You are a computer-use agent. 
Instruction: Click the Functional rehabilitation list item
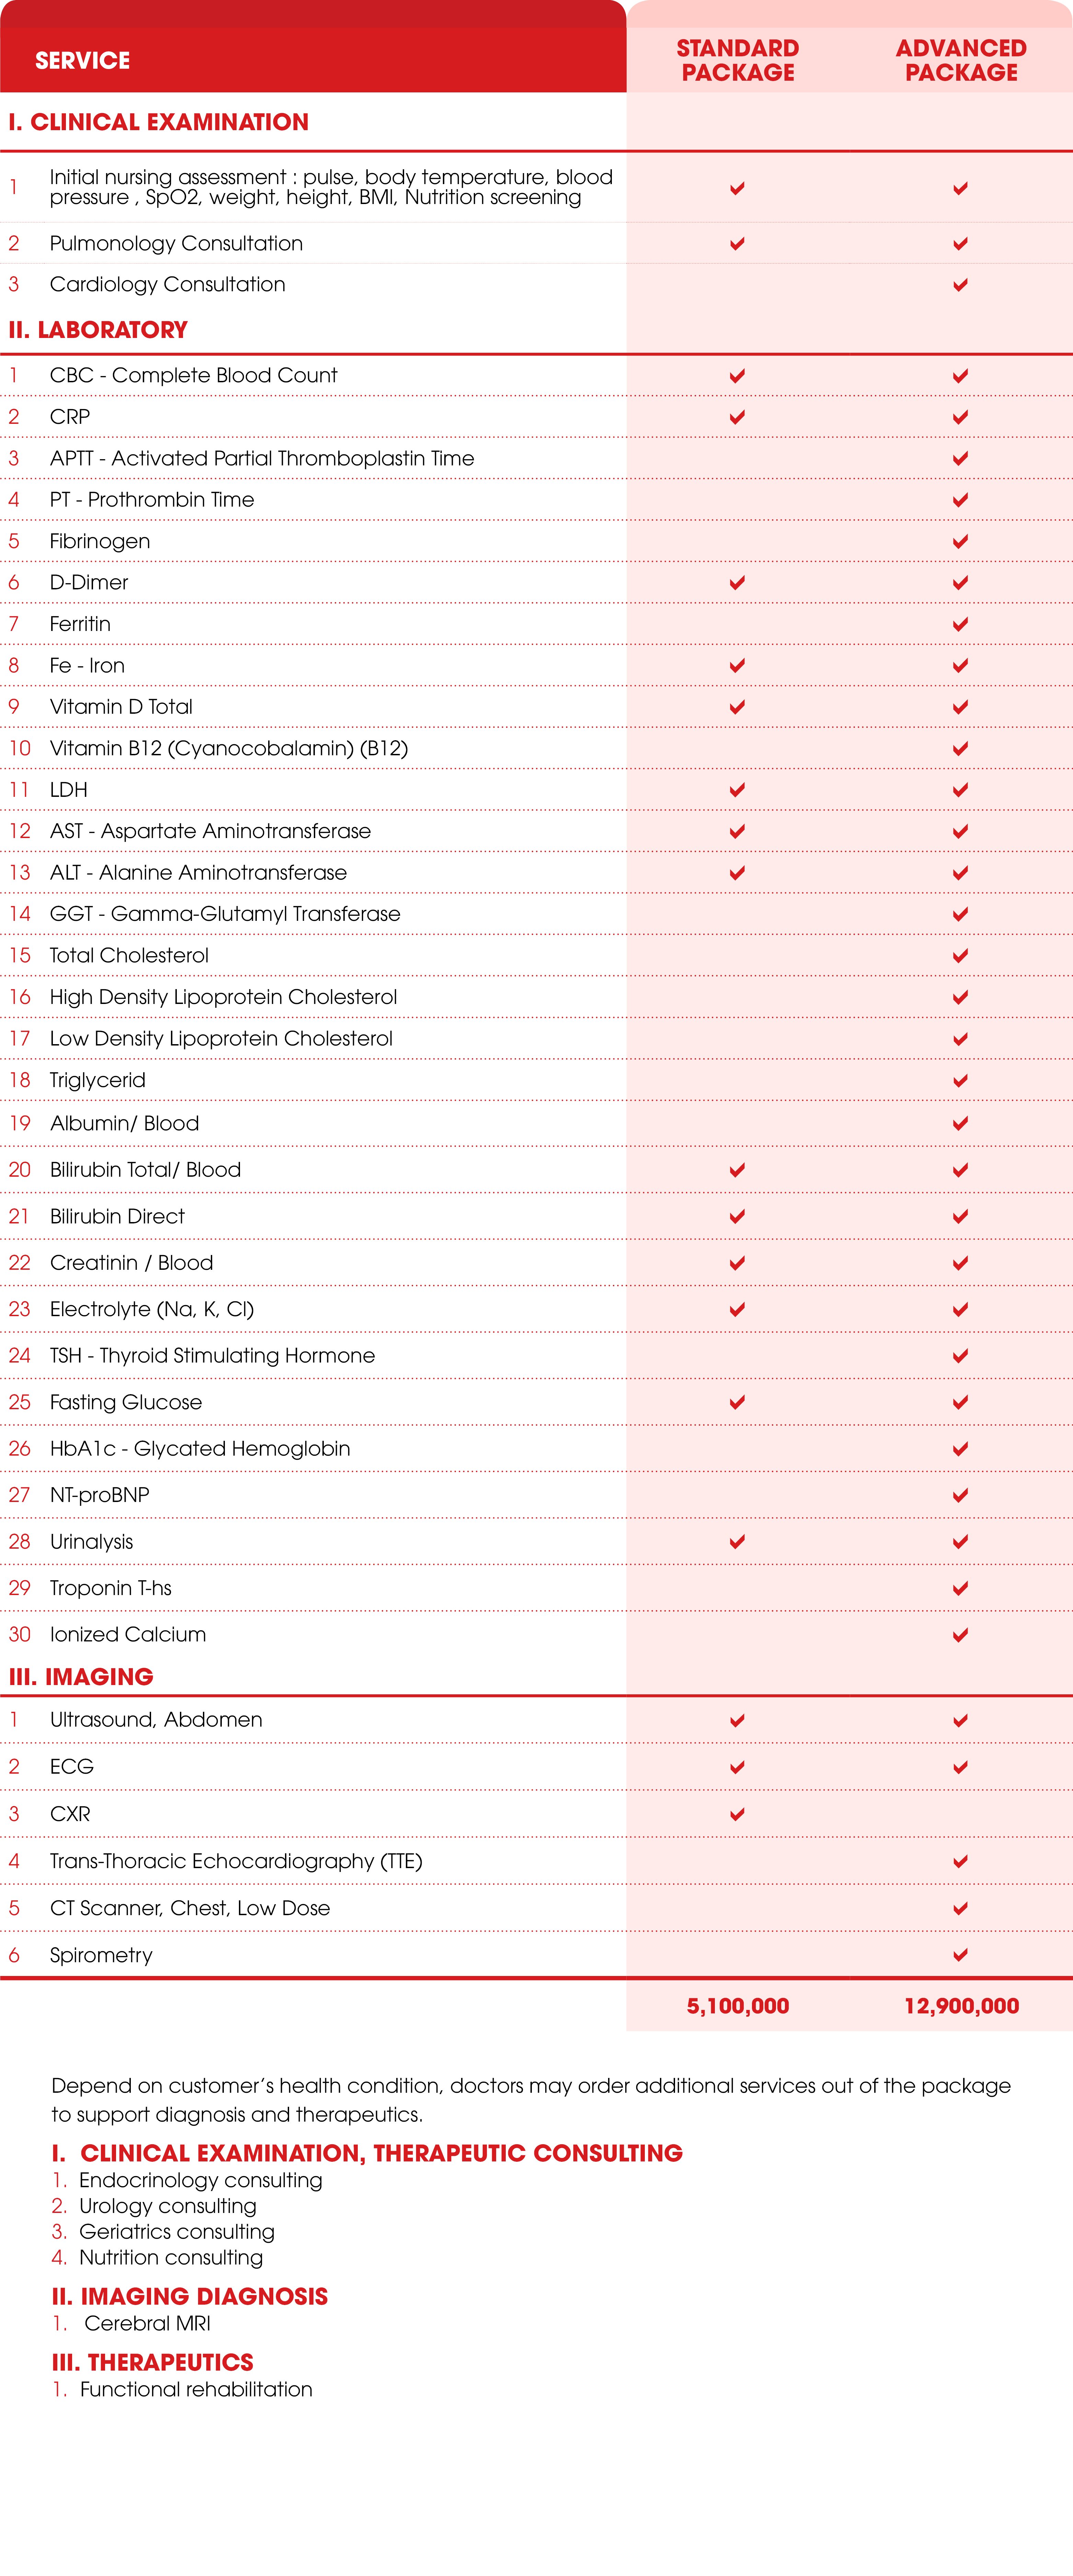pos(196,2389)
